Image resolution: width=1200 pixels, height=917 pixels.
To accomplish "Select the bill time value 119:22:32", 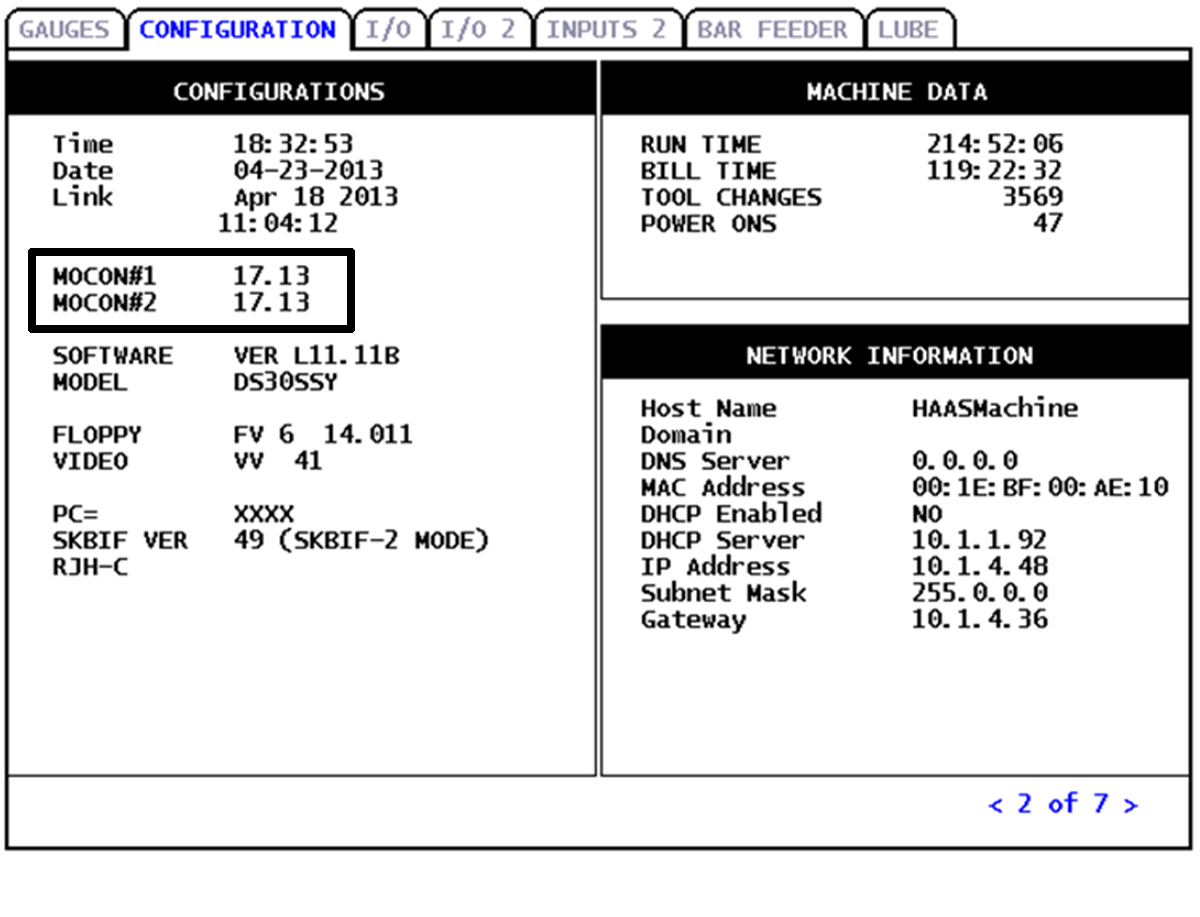I will pyautogui.click(x=995, y=171).
